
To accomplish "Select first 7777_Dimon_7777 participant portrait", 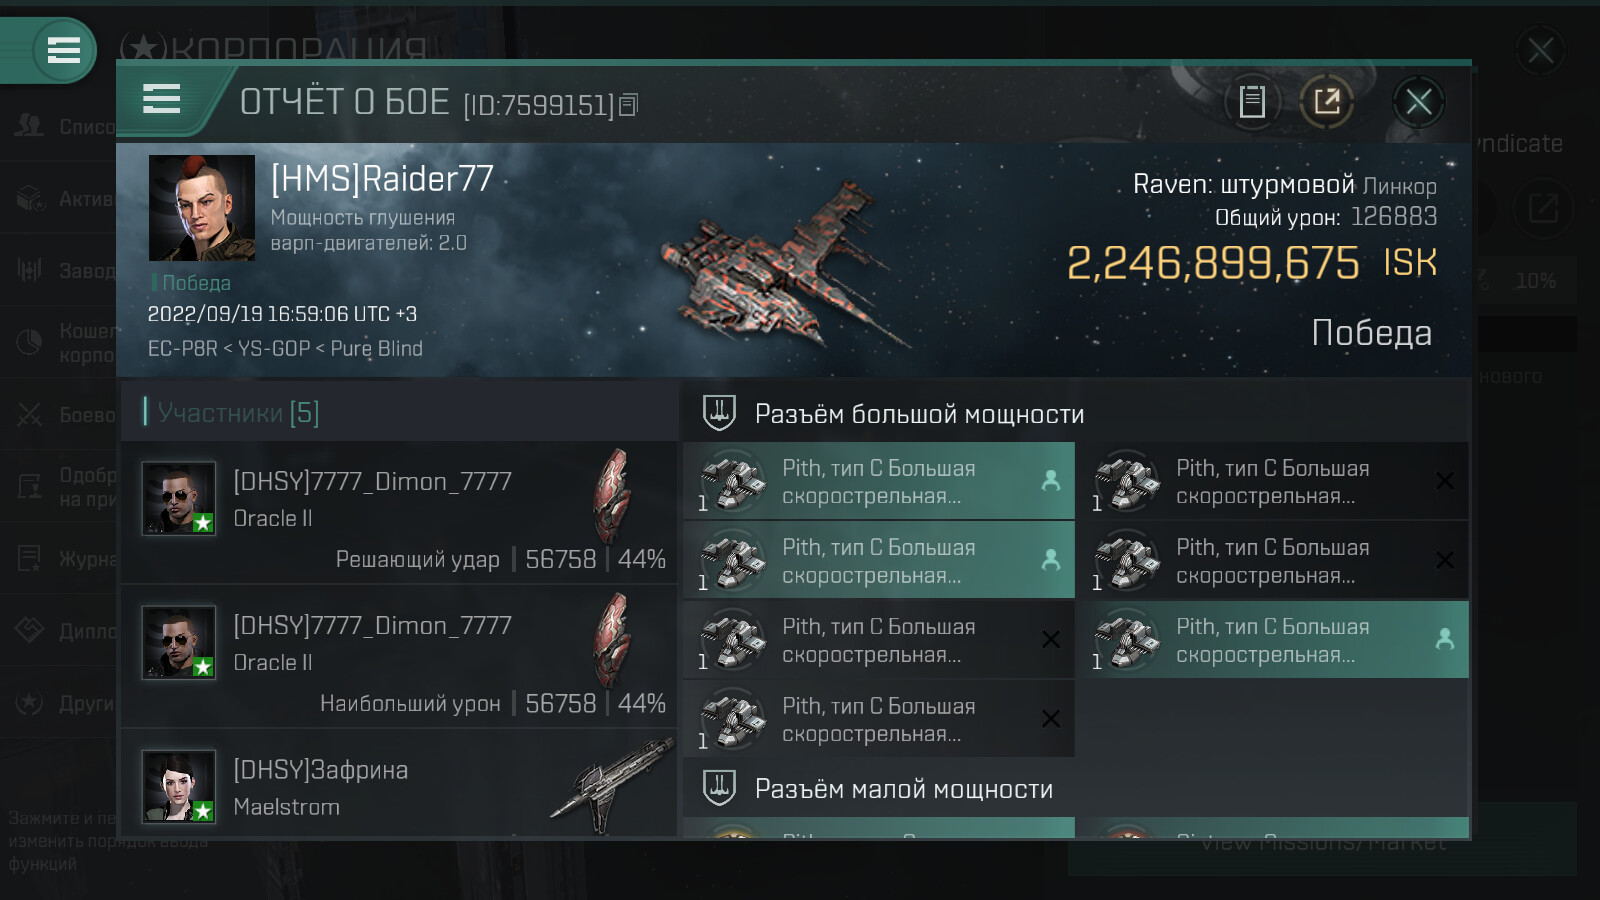I will coord(179,498).
